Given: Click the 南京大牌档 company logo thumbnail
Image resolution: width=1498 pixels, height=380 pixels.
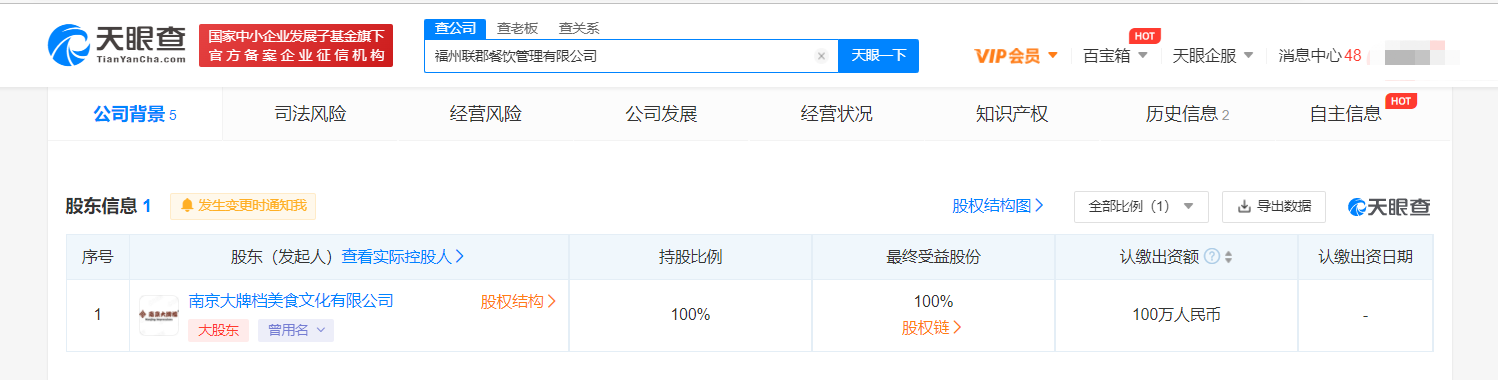Looking at the screenshot, I should click(x=159, y=315).
